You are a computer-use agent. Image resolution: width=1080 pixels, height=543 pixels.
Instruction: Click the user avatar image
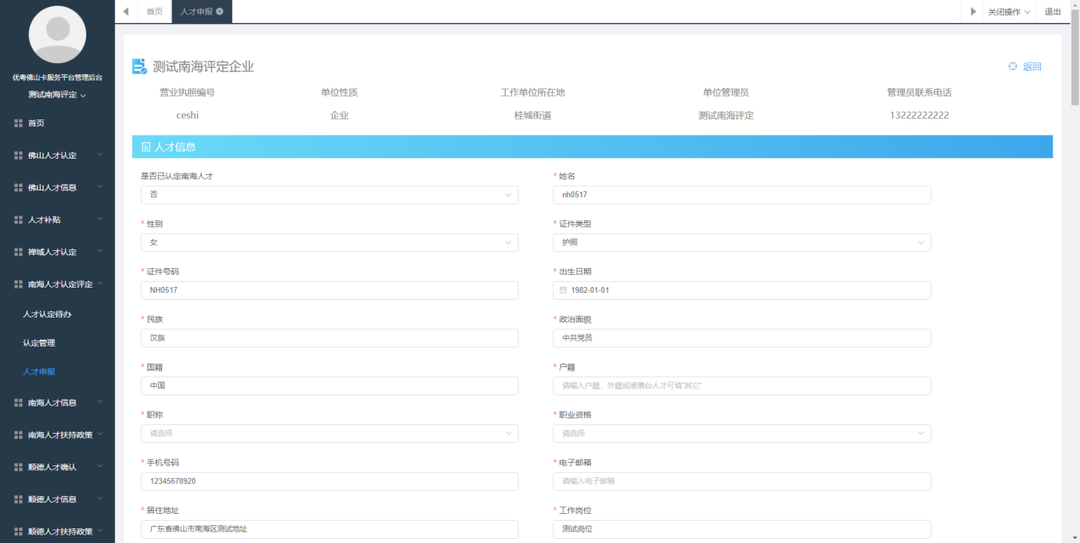[x=57, y=34]
